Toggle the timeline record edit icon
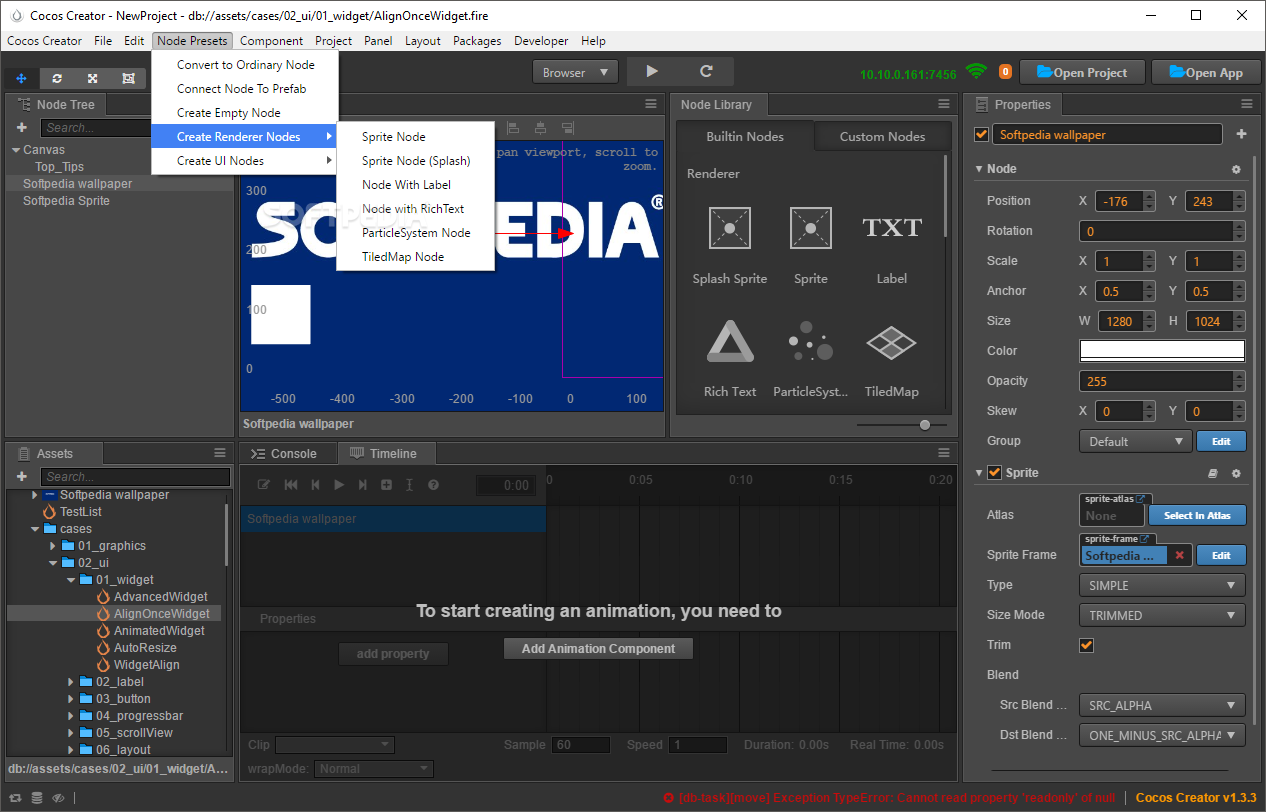Screen dimensions: 1266x812 tap(264, 485)
